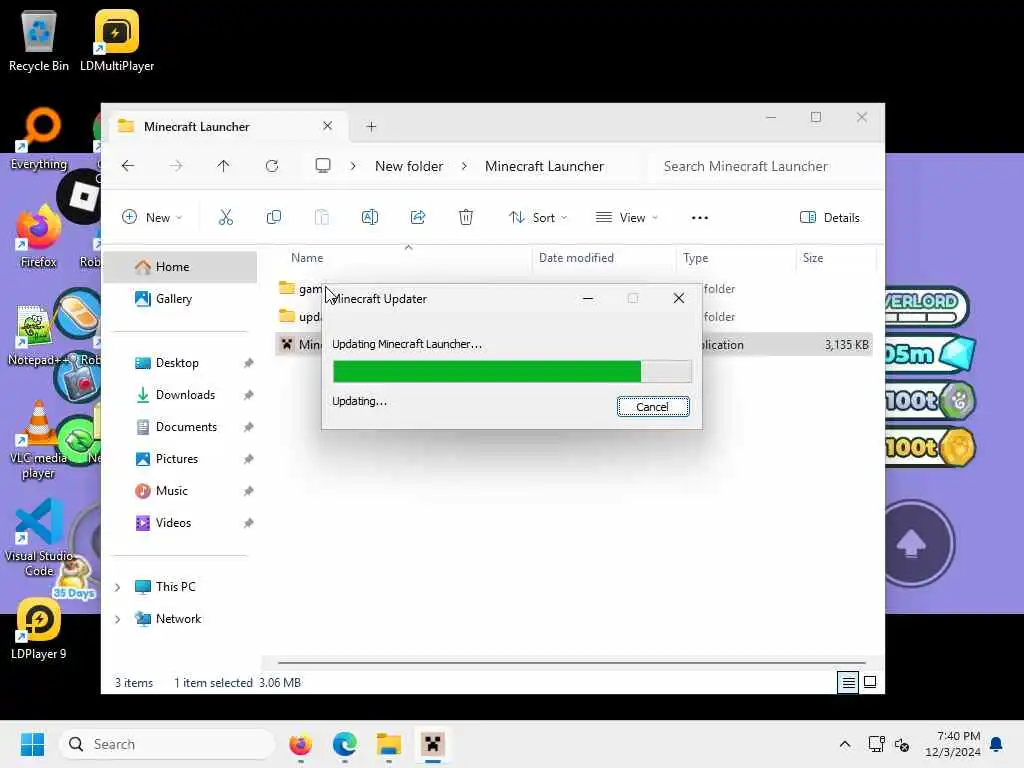Expand the This PC tree node

click(118, 587)
